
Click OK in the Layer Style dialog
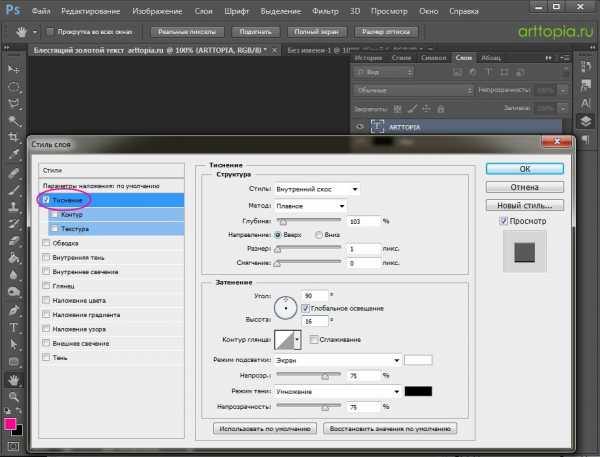(x=525, y=169)
